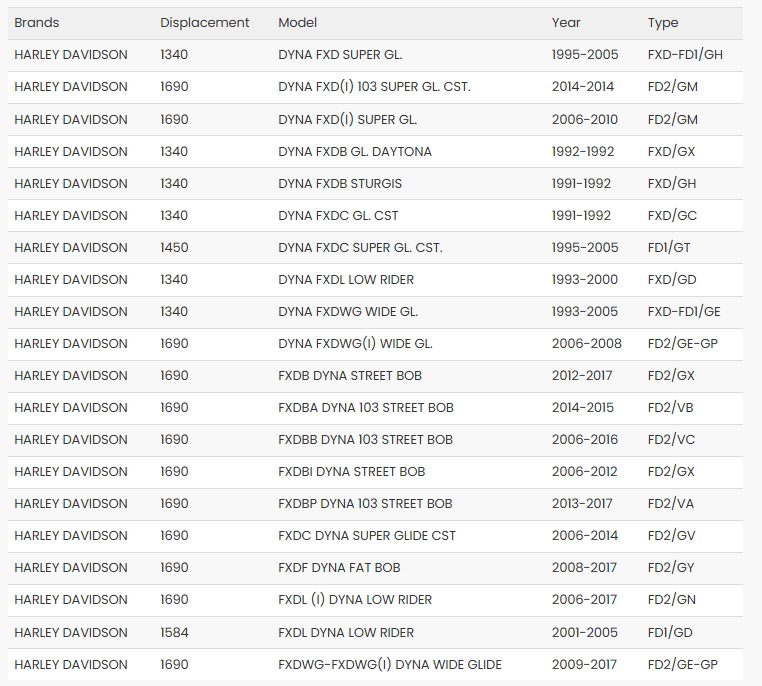The width and height of the screenshot is (762, 686).
Task: Select the FXDWG-FXDWG(I) DYNA WIDE GLIDE model
Action: pos(390,664)
